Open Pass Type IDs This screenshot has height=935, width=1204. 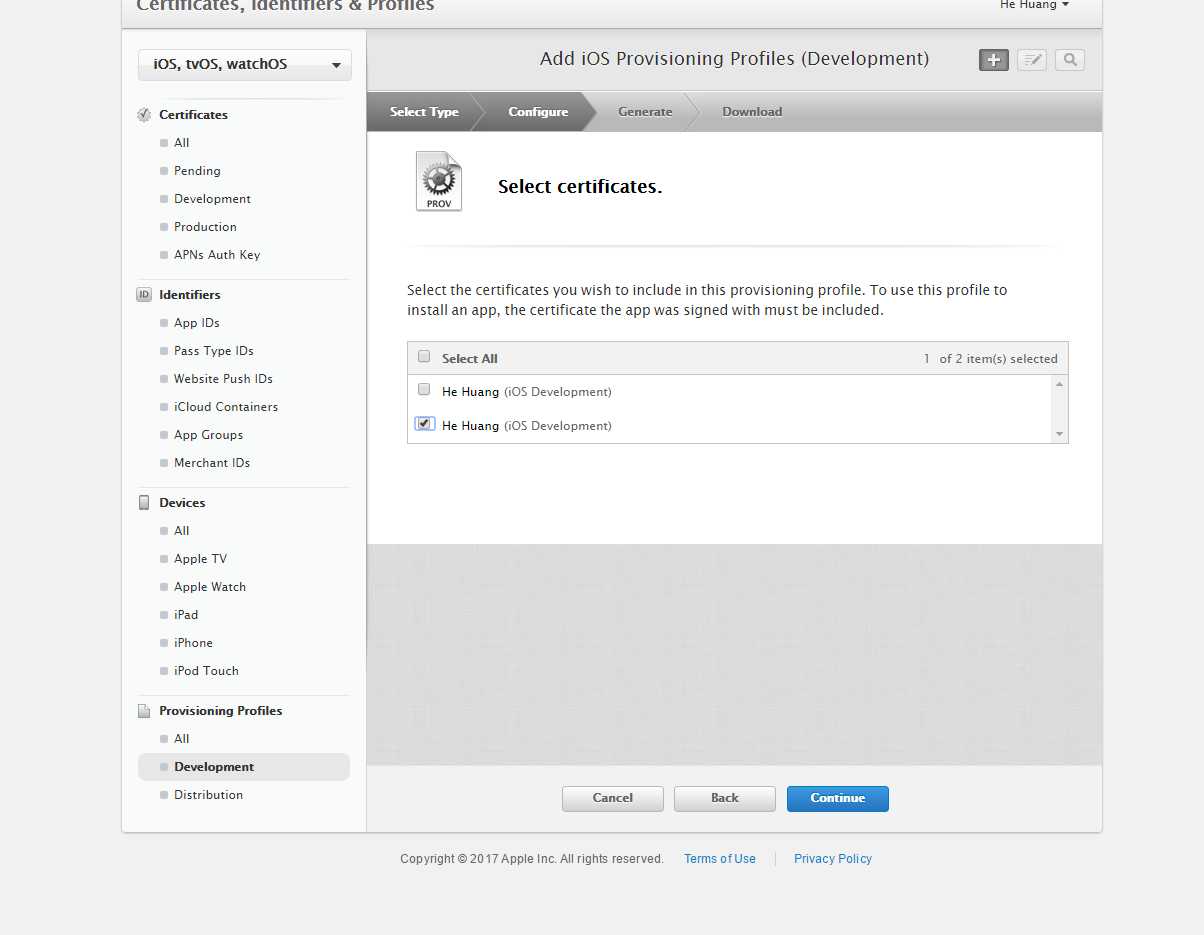[x=214, y=351]
